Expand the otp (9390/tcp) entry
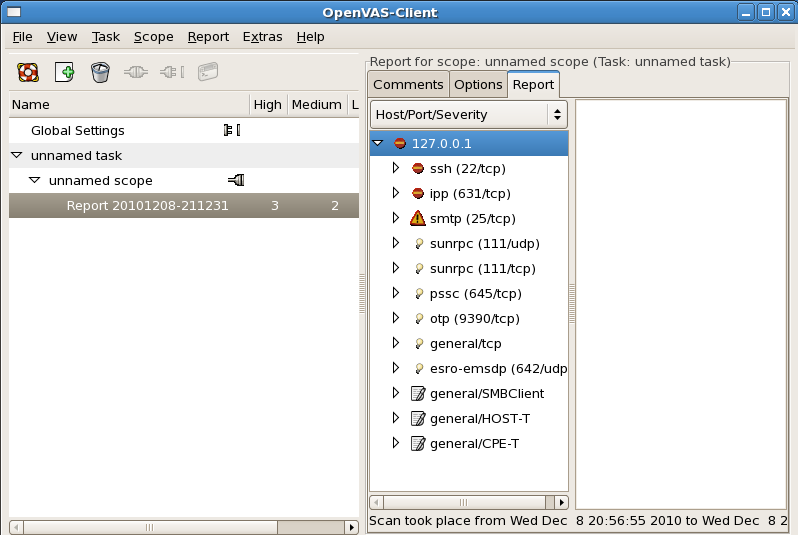 (x=395, y=317)
